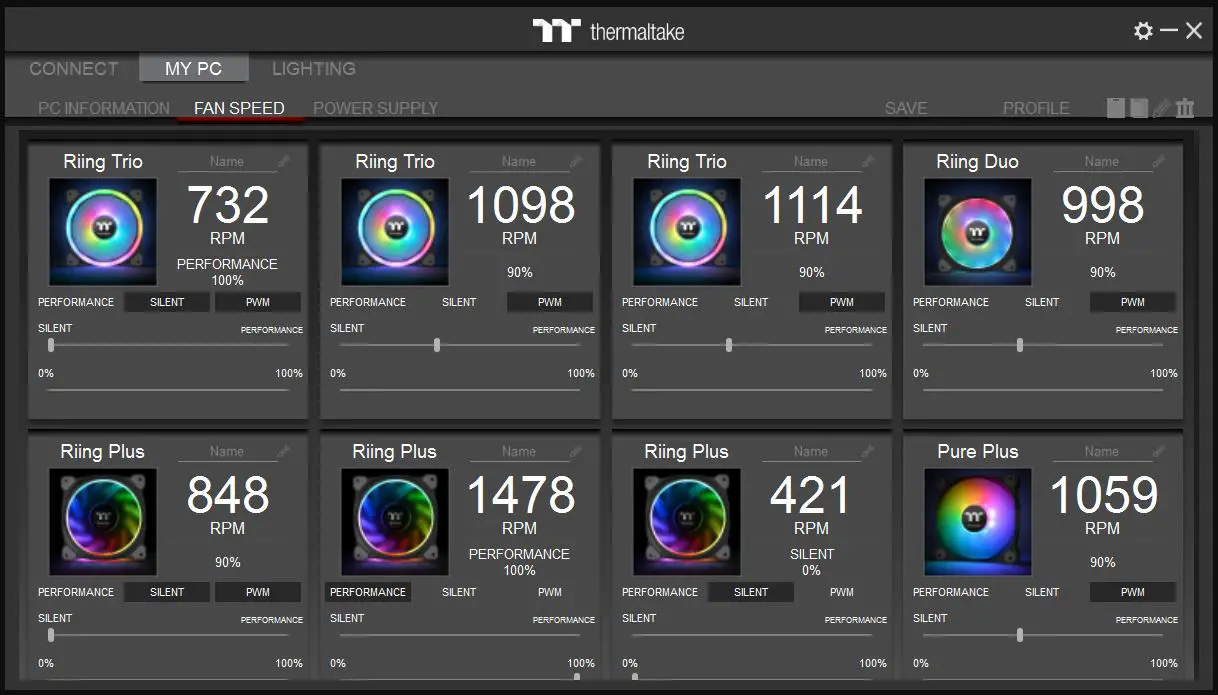Click the SAVE button

pyautogui.click(x=906, y=107)
